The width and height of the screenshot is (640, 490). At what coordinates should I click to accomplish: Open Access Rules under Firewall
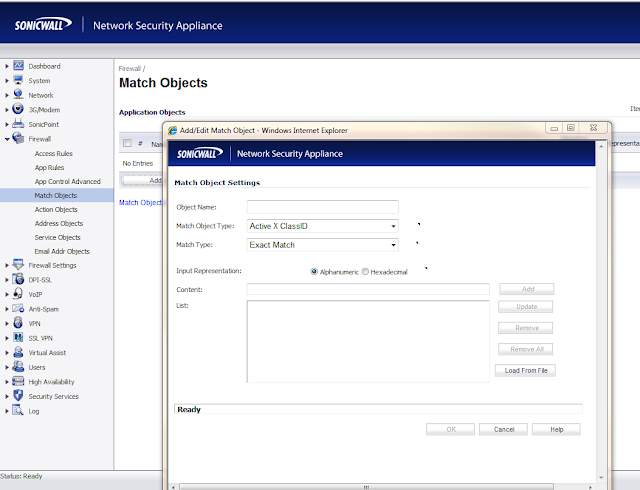[53, 154]
